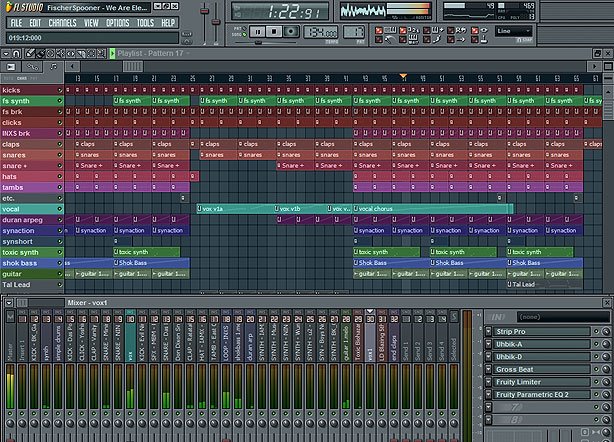Open the FILE menu
Screen dimensions: 614x442
click(x=16, y=23)
